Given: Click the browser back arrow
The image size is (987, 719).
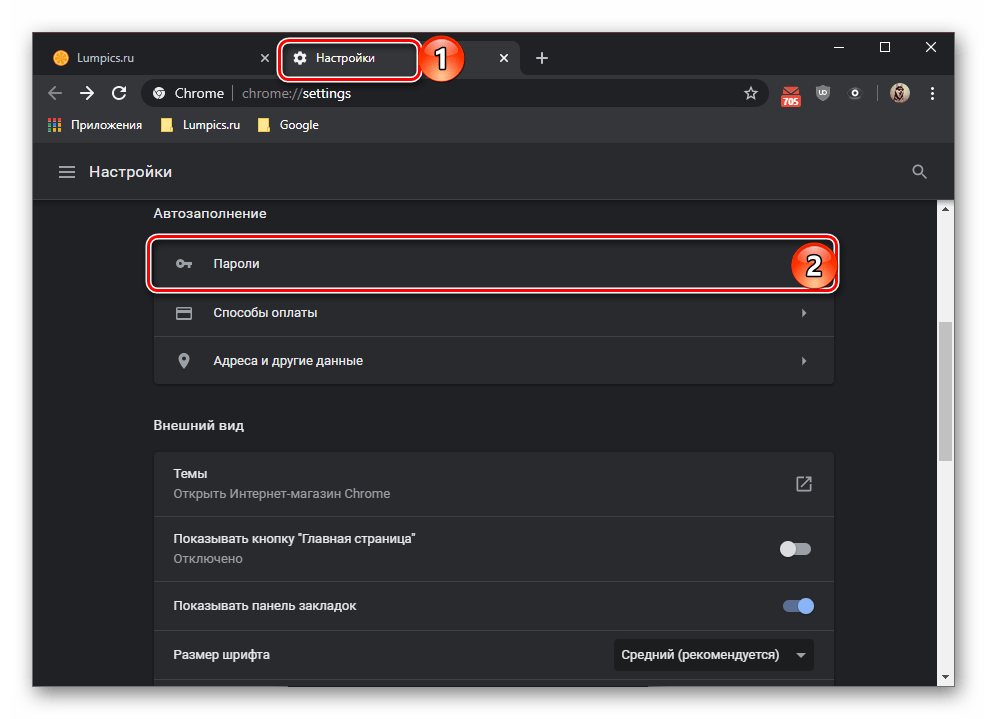Looking at the screenshot, I should click(55, 93).
